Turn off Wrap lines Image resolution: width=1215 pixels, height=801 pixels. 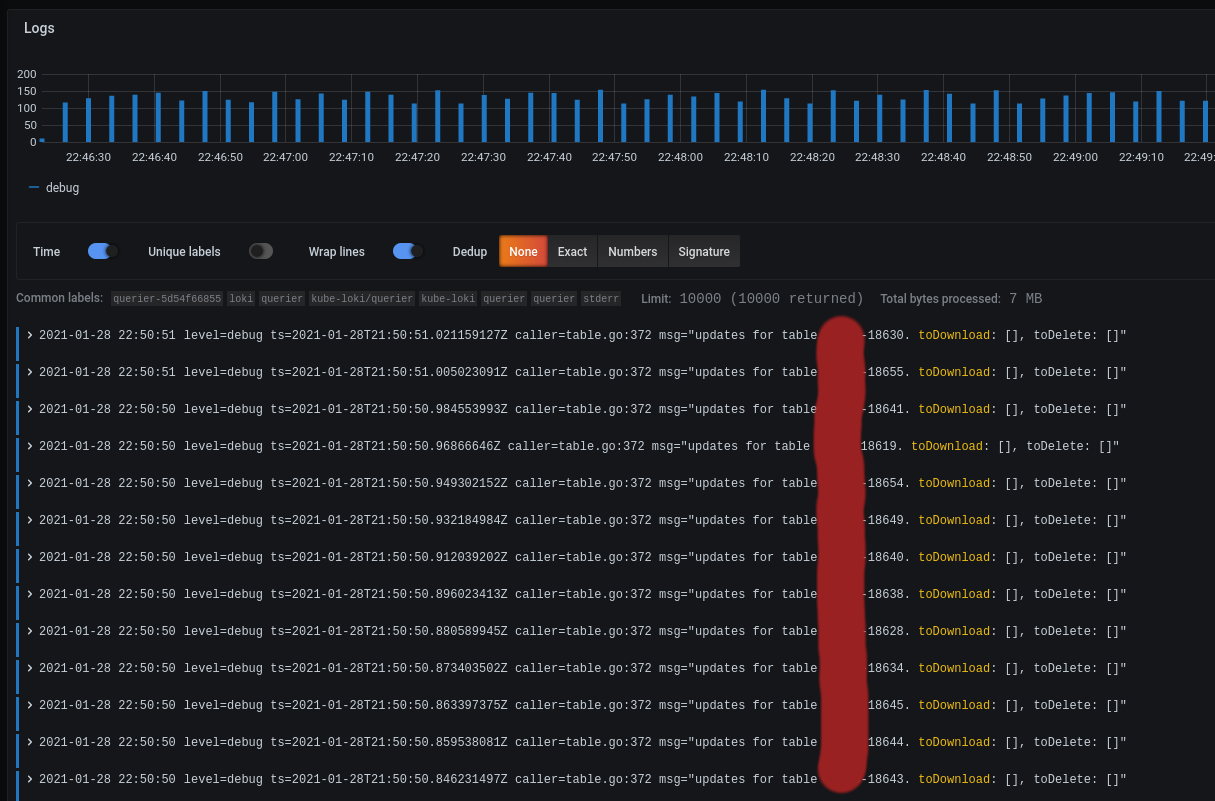407,251
